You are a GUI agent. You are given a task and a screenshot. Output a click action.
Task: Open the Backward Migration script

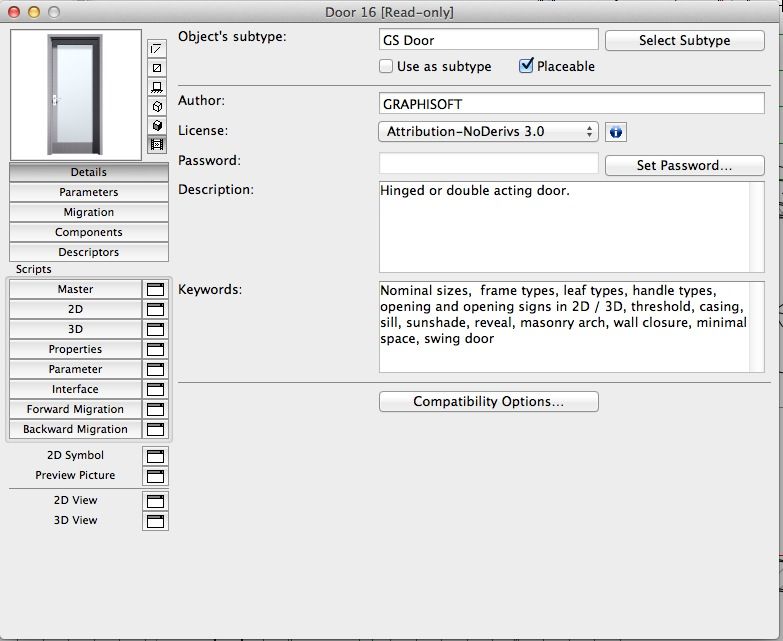point(75,429)
